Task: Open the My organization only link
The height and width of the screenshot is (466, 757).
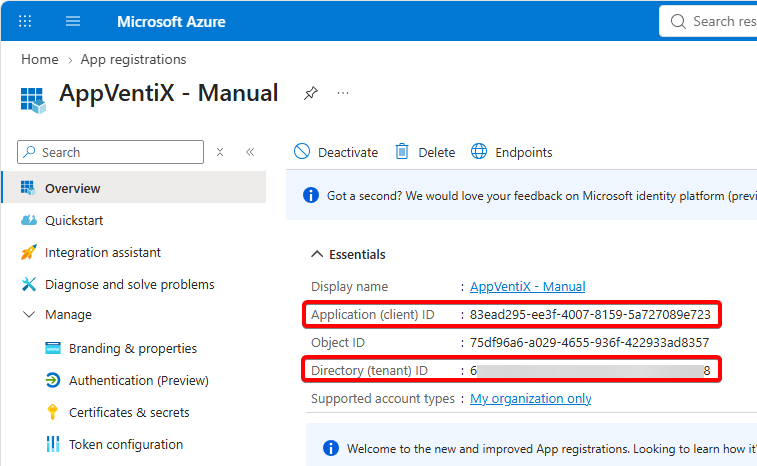Action: pos(531,399)
